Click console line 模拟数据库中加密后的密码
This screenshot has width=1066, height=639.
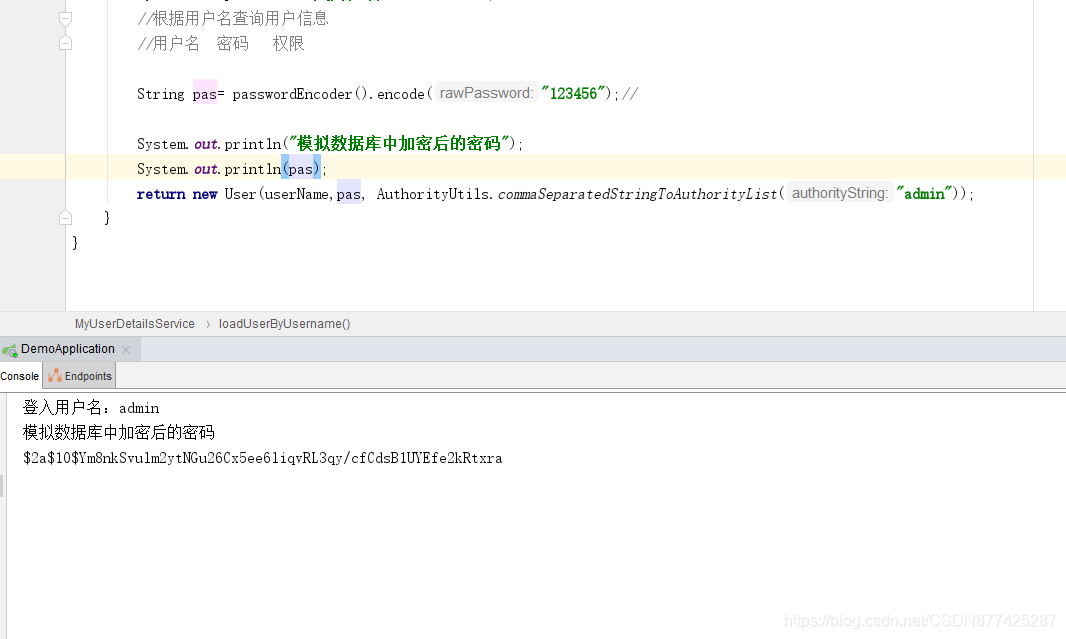(x=119, y=432)
